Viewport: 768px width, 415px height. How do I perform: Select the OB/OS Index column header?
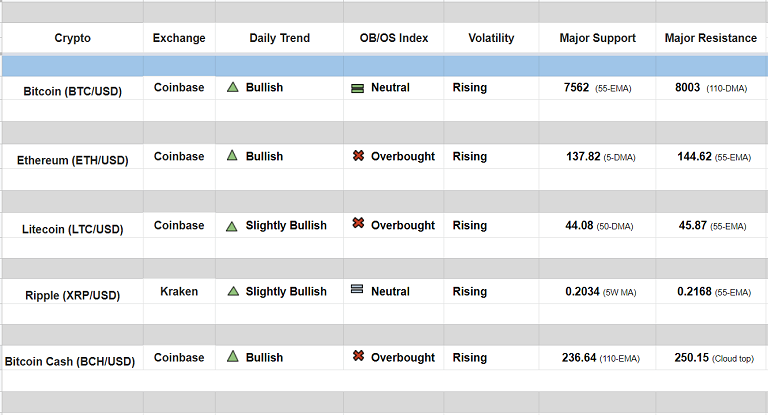click(x=394, y=38)
